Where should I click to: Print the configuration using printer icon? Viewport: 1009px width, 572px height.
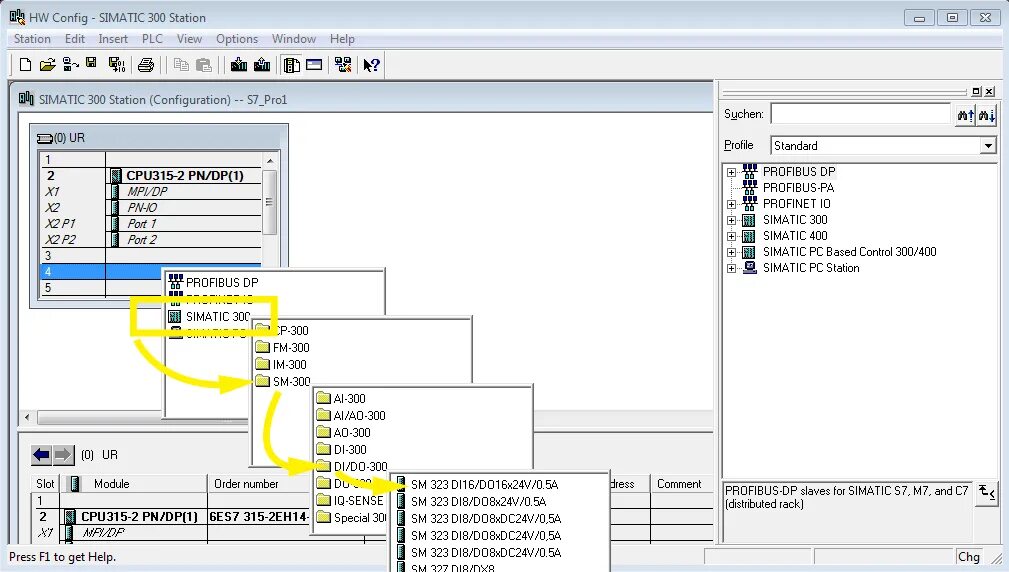point(146,65)
